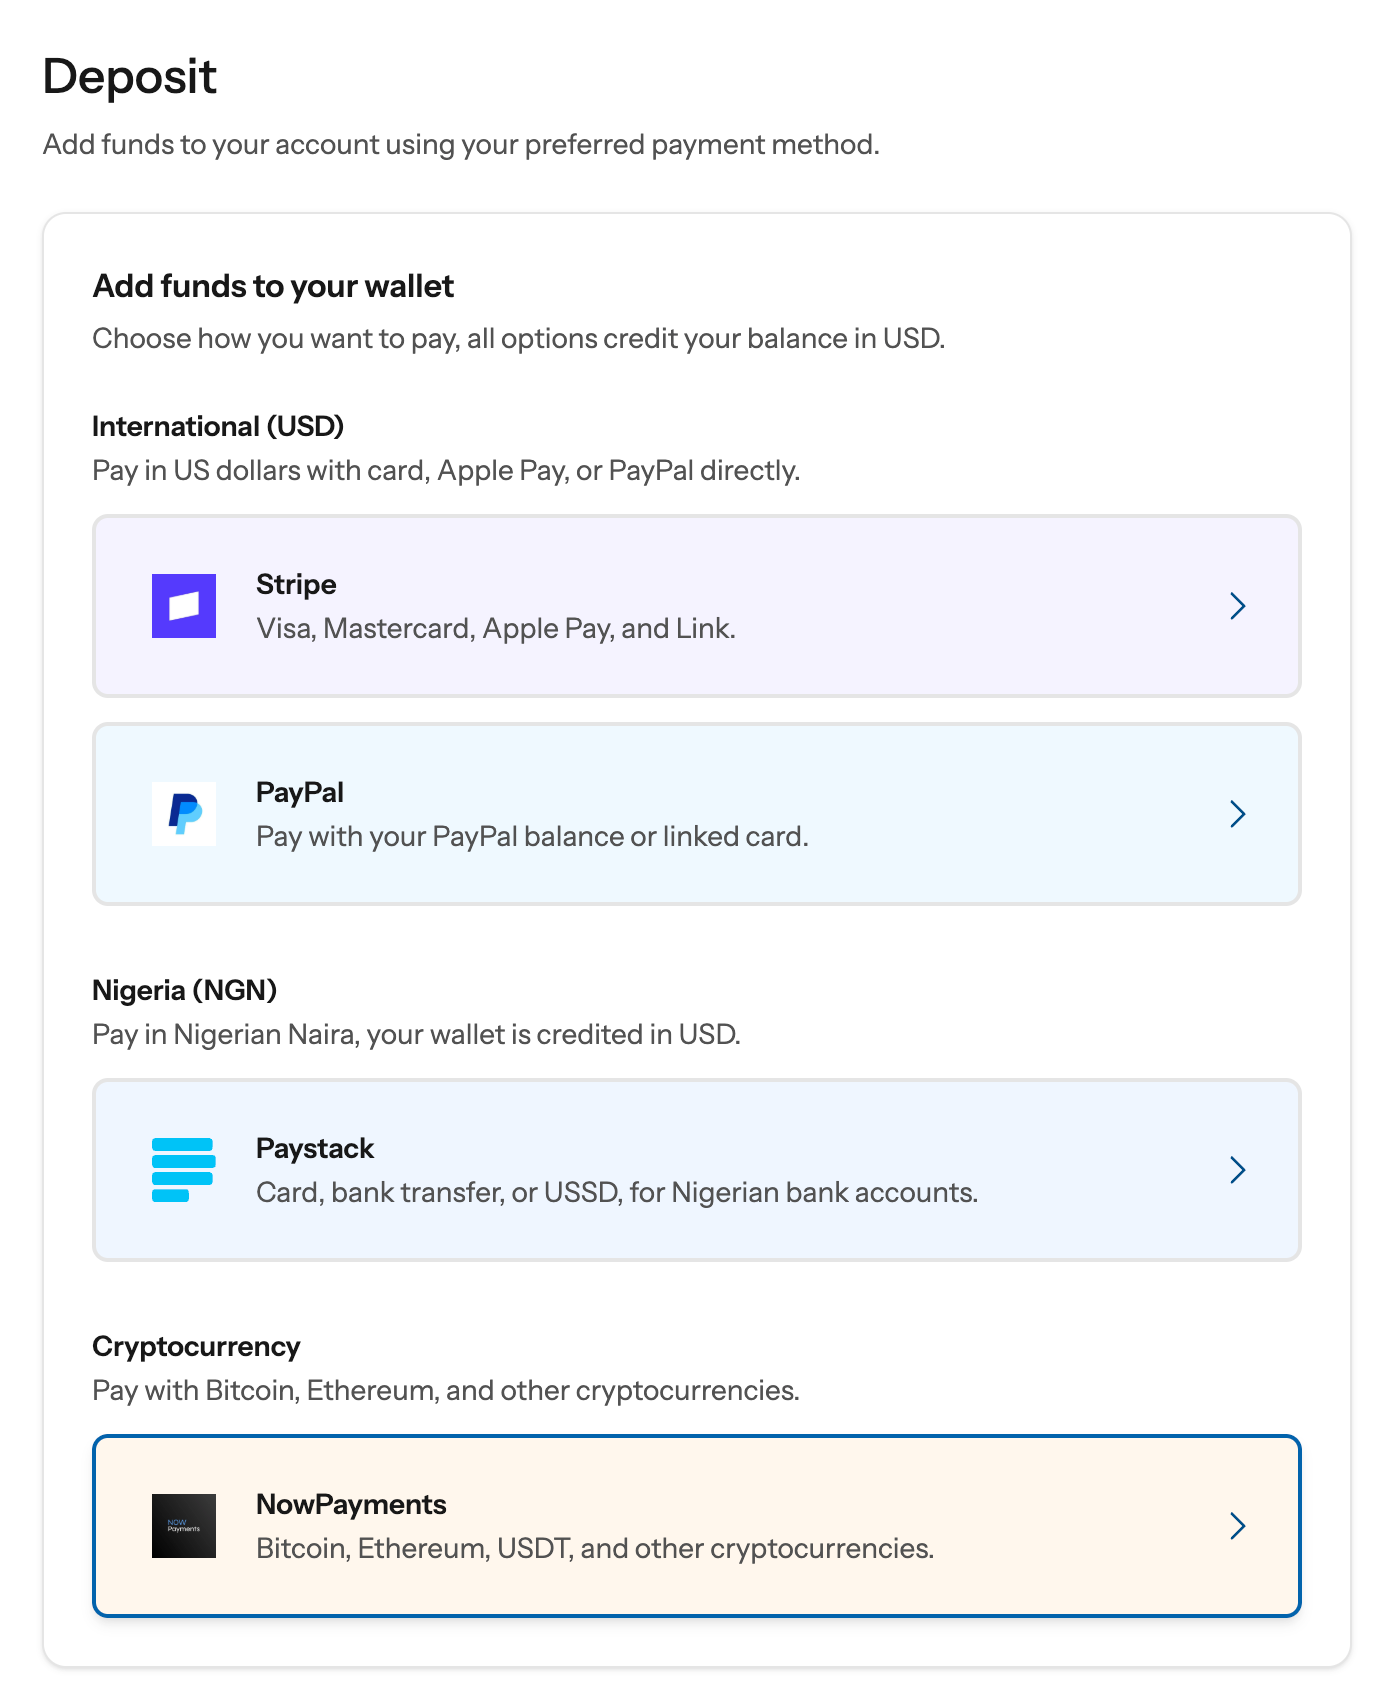Click the Stripe logo icon
1396x1706 pixels.
click(x=184, y=606)
